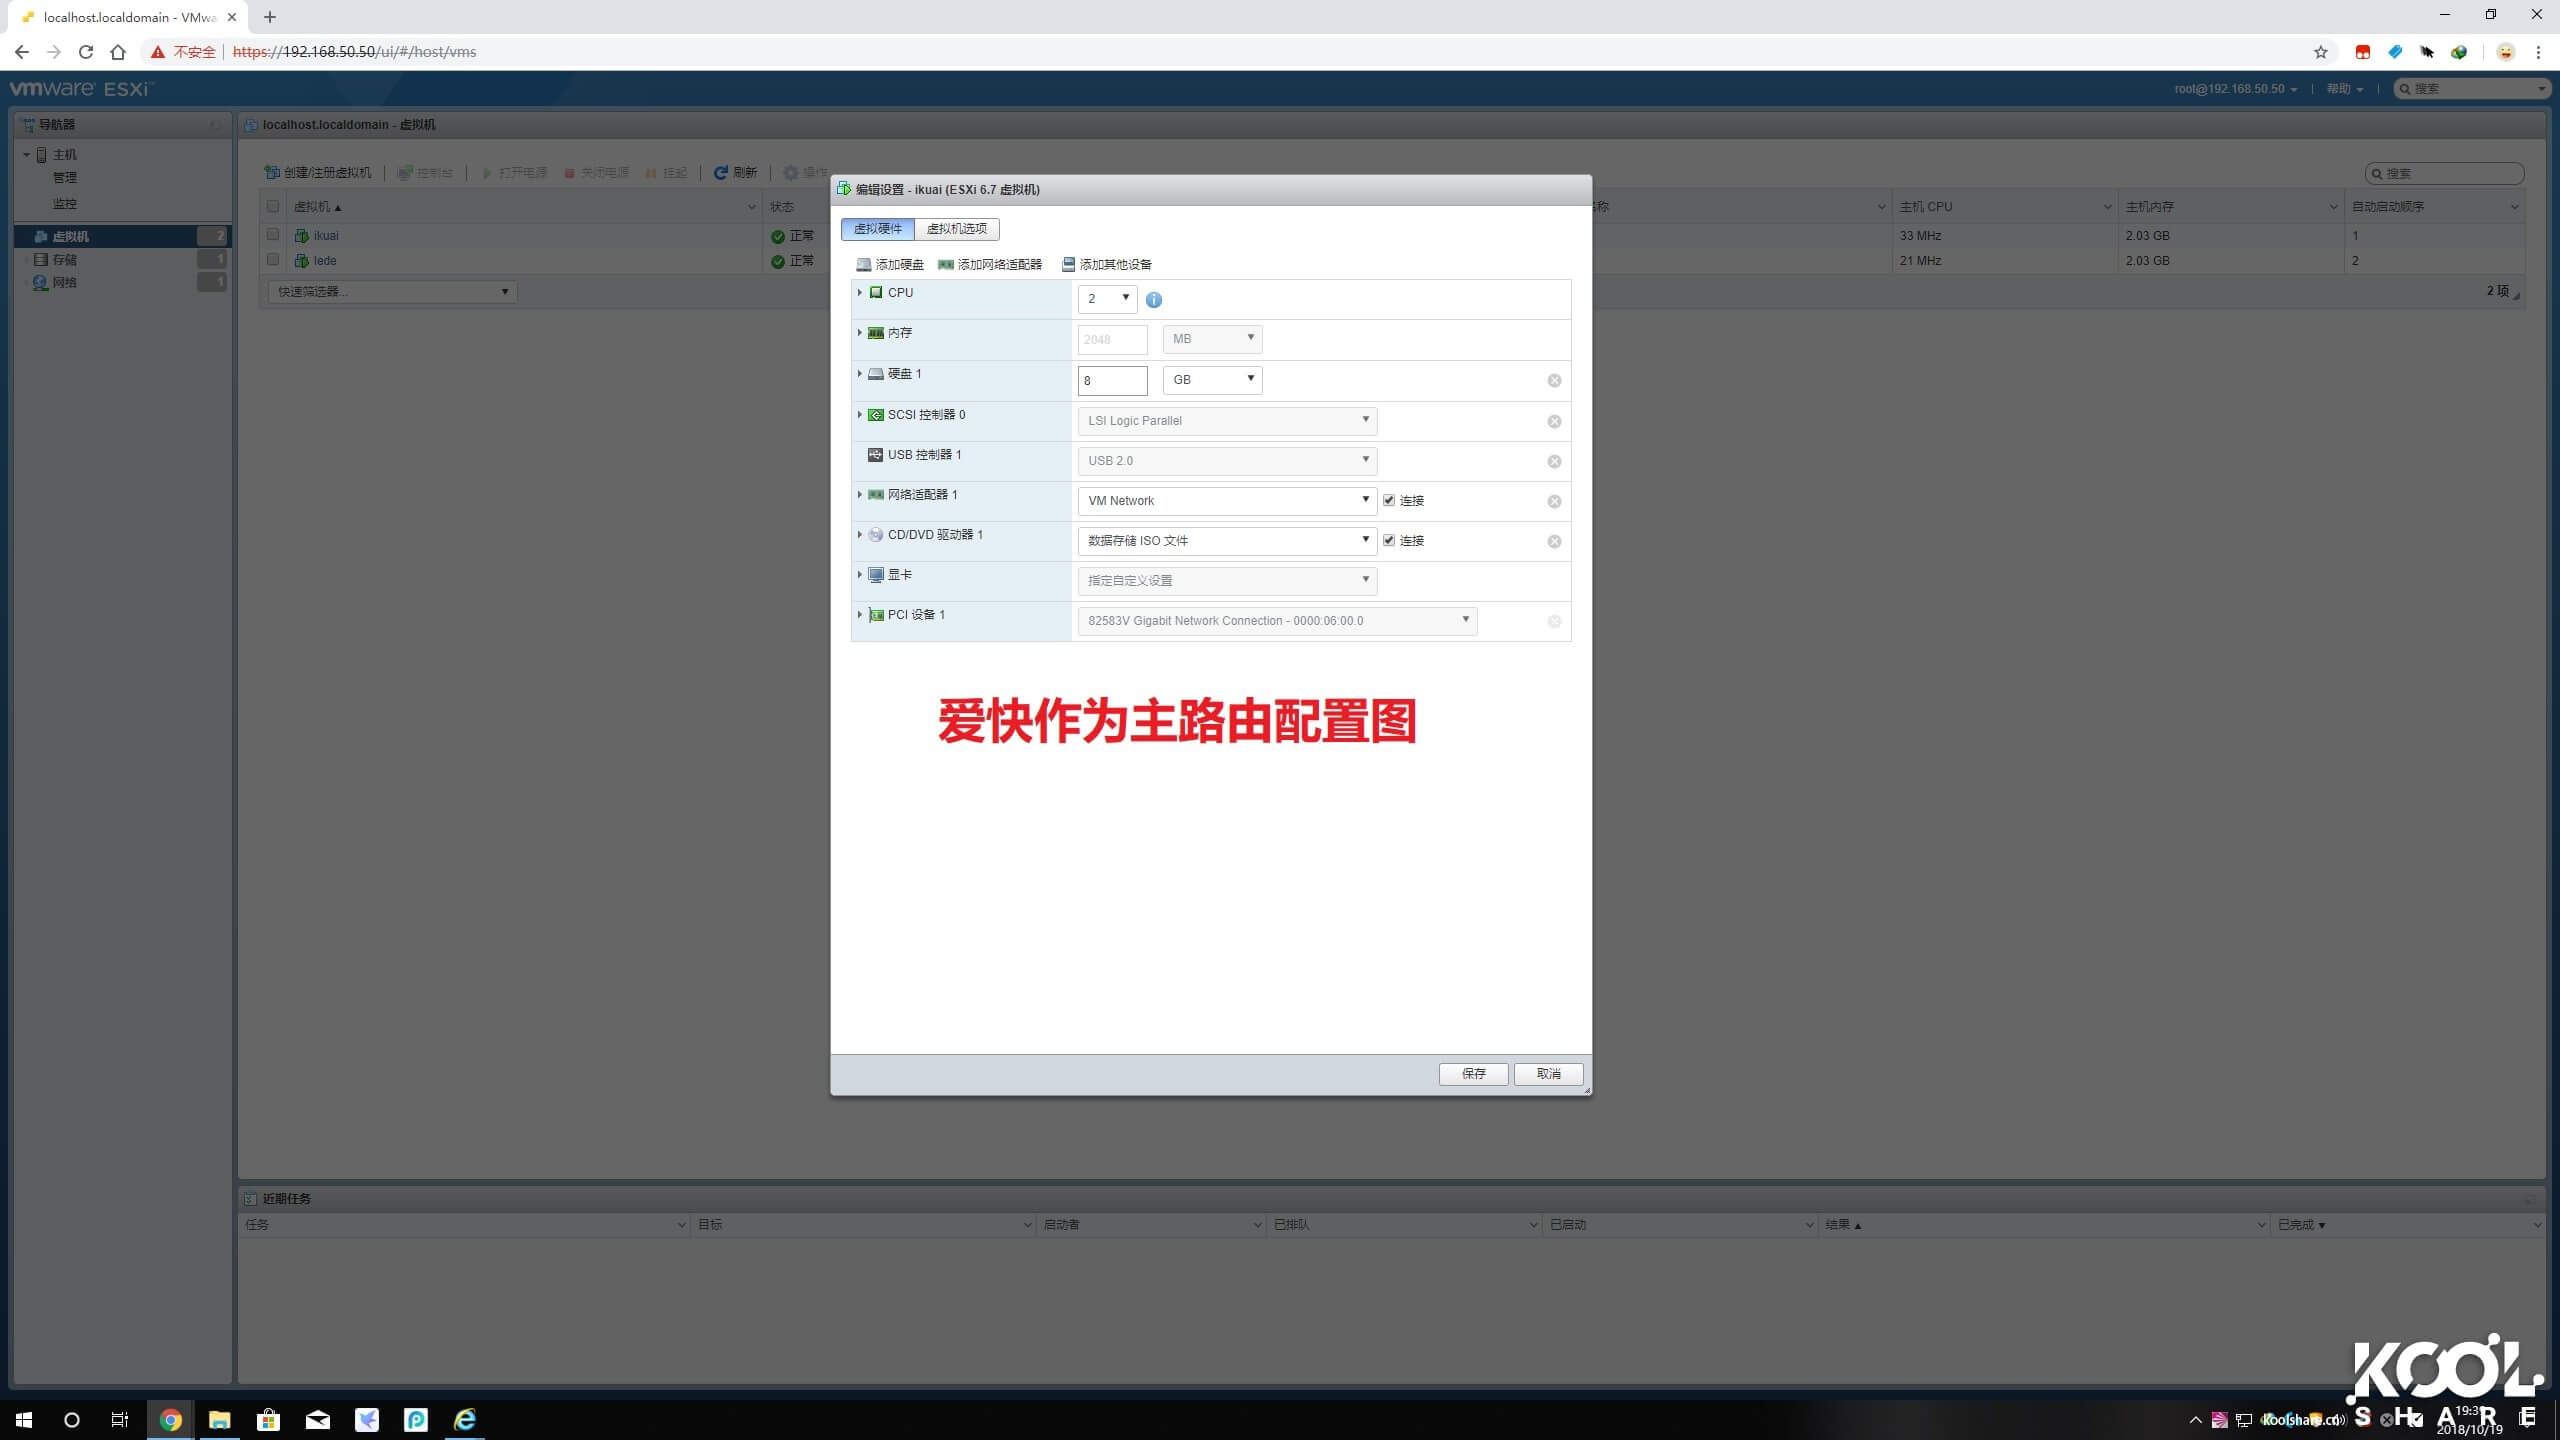Image resolution: width=2560 pixels, height=1440 pixels.
Task: Click the 创建/注册虚拟机 toolbar icon
Action: (x=272, y=171)
